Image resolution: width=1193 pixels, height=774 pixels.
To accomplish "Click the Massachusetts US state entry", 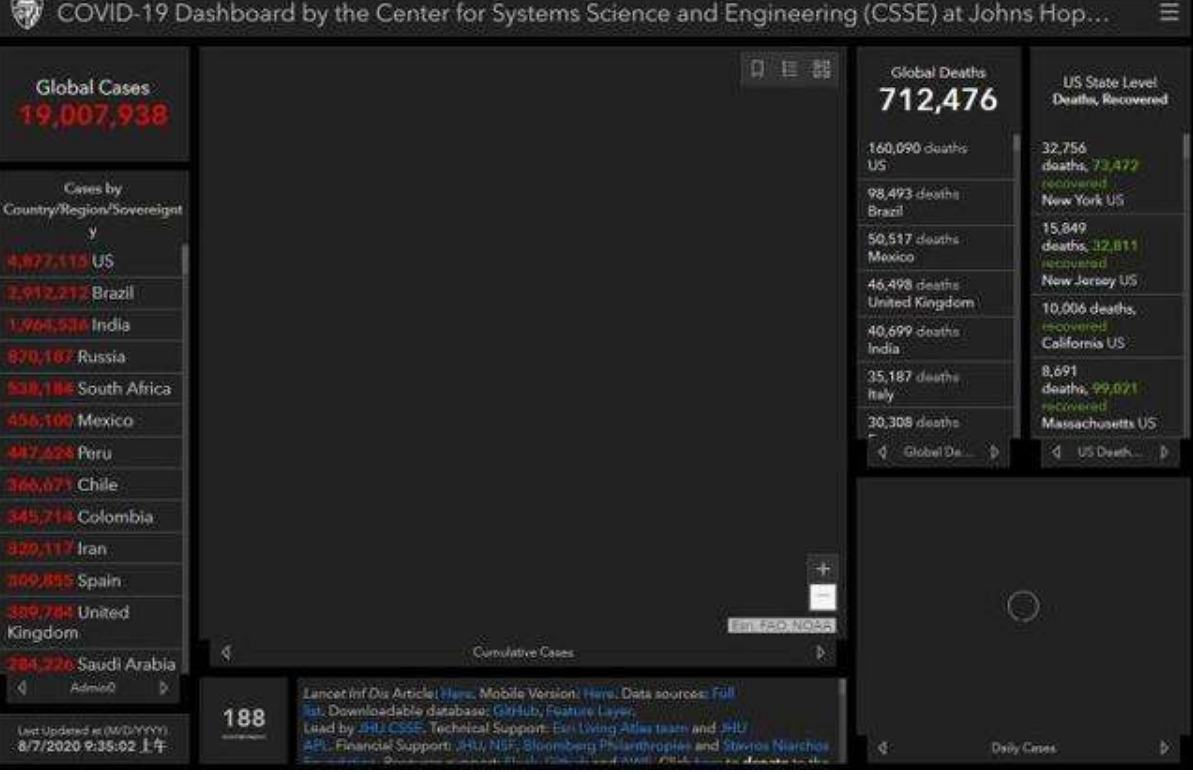I will (x=1108, y=397).
